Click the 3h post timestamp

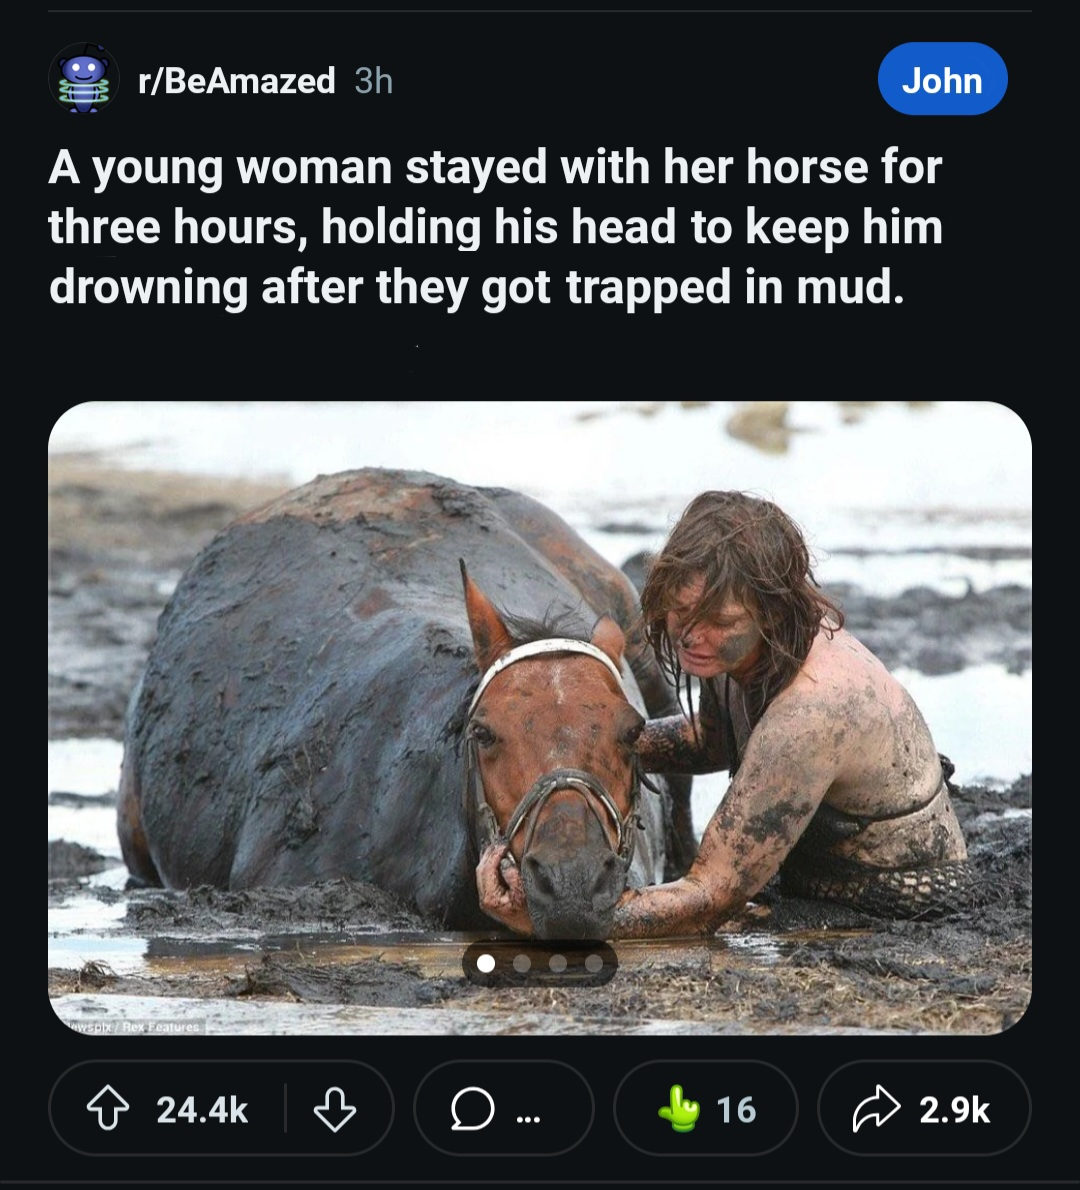[374, 80]
